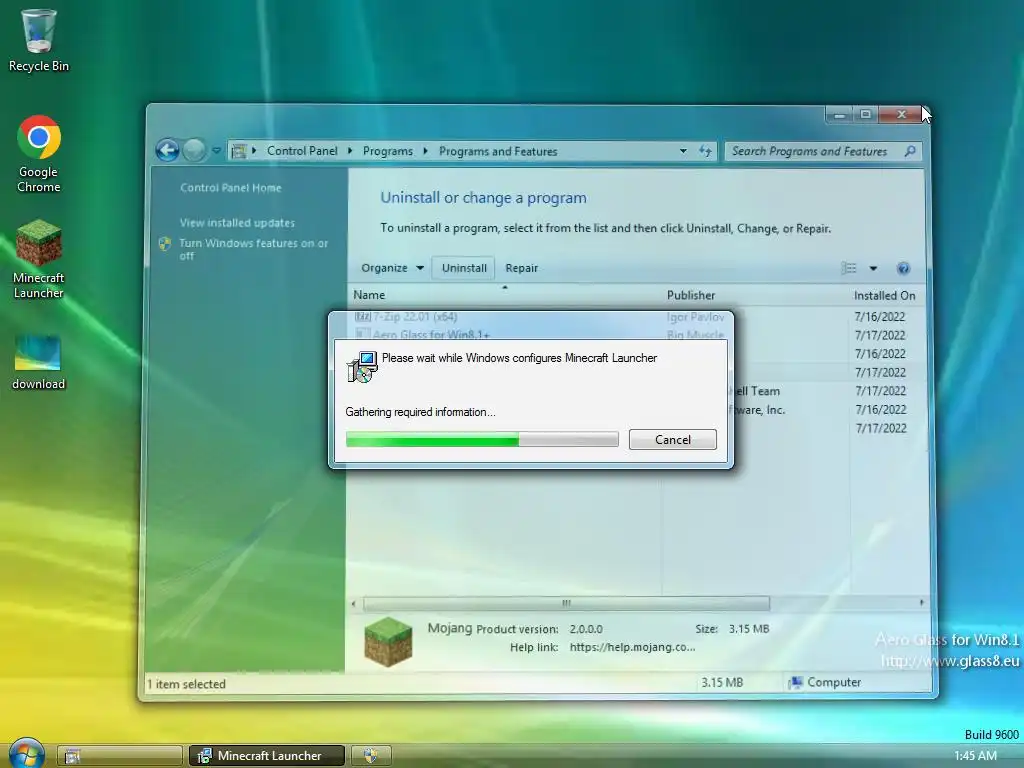Switch to the Control Panel taskbar button
Screen dimensions: 1024x768
click(x=119, y=756)
